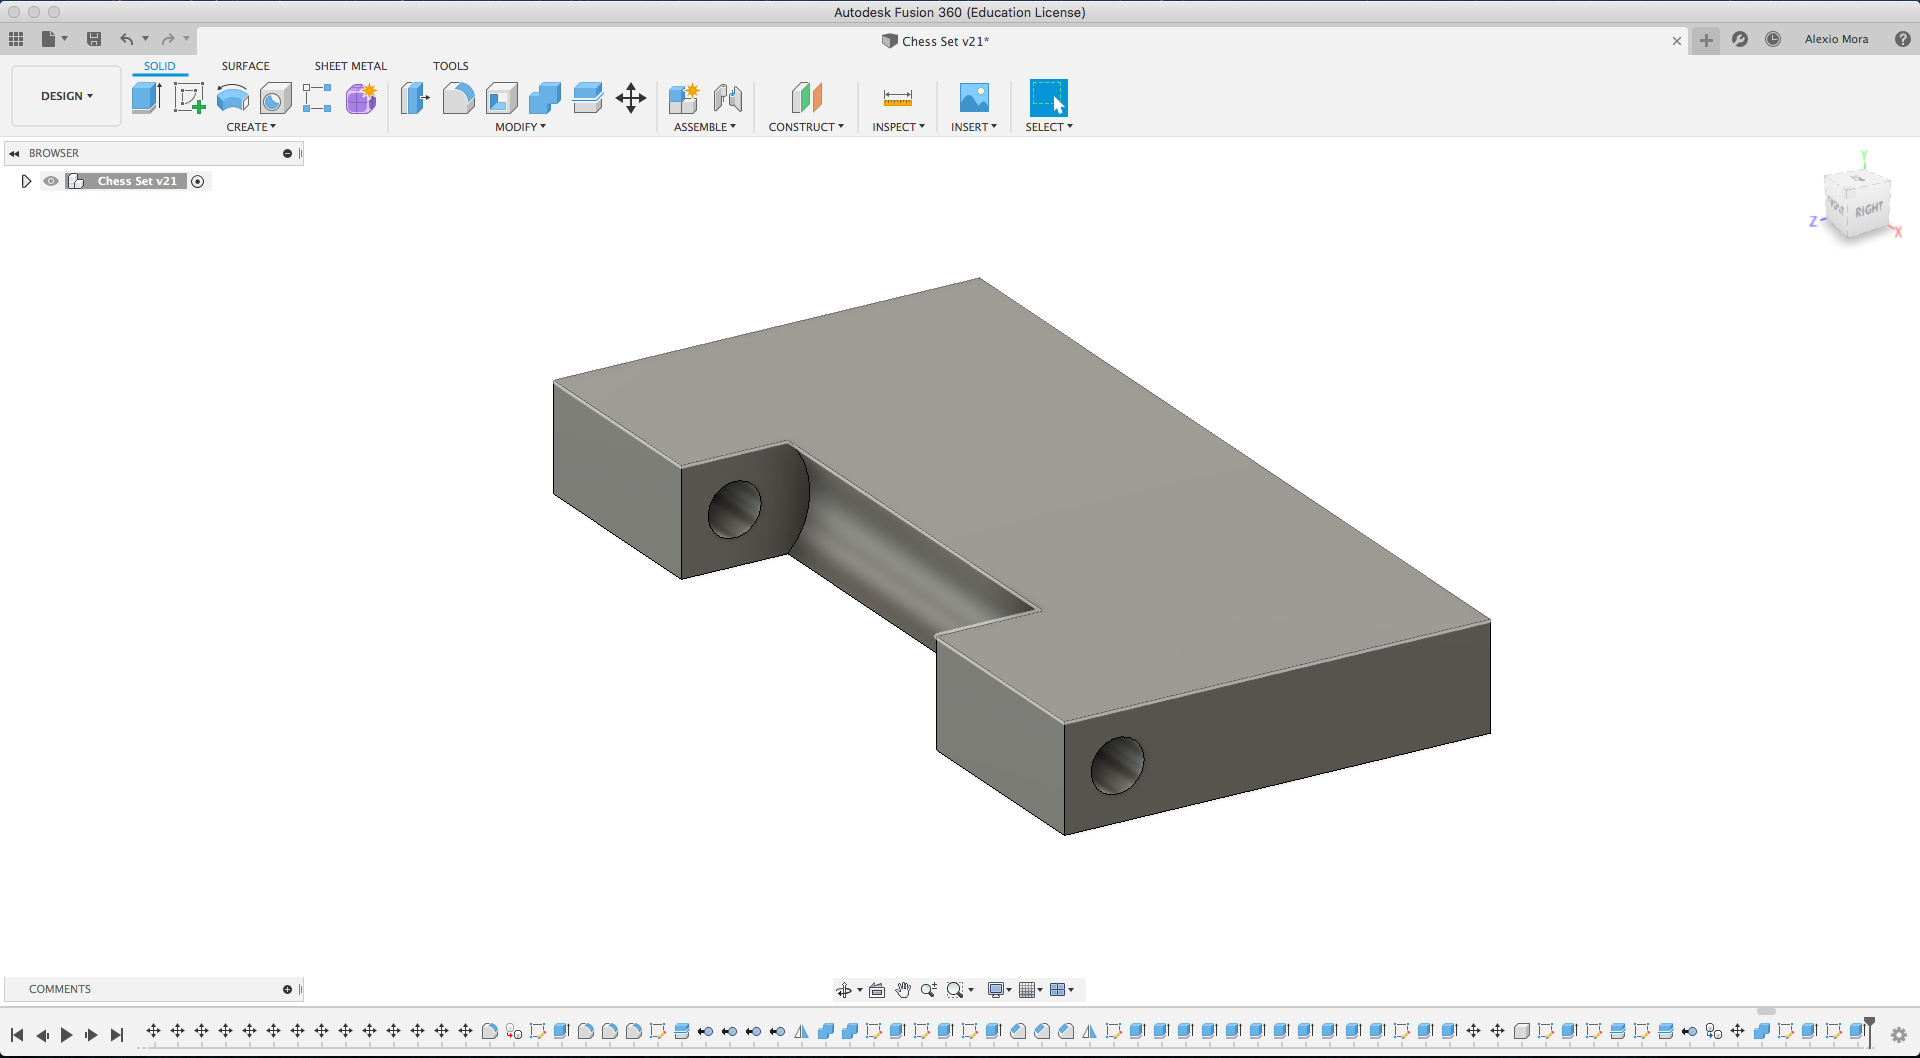Switch to the SHEET METAL tab
The height and width of the screenshot is (1058, 1920).
[x=351, y=66]
